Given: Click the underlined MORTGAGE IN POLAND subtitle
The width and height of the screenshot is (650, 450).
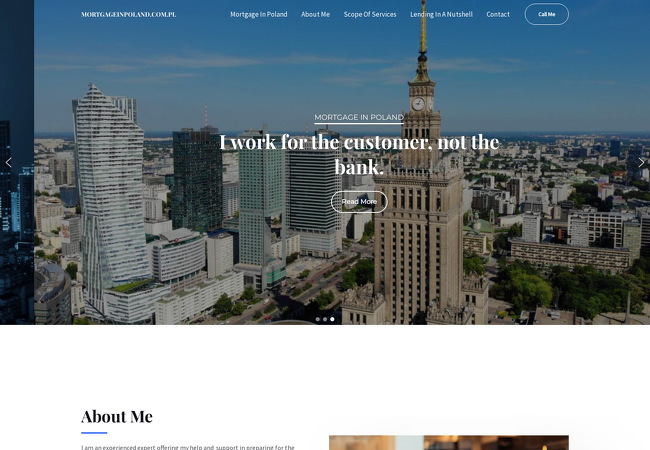Looking at the screenshot, I should [x=359, y=118].
